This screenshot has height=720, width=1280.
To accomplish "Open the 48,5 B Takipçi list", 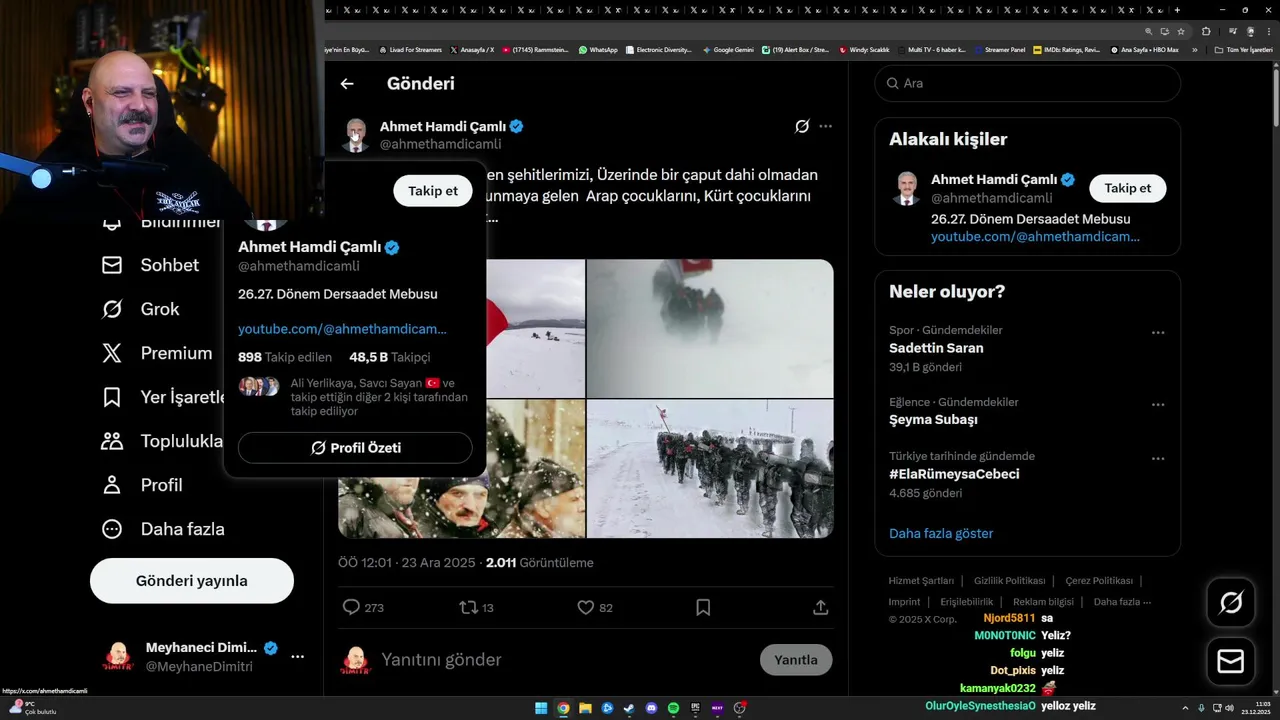I will pos(390,357).
